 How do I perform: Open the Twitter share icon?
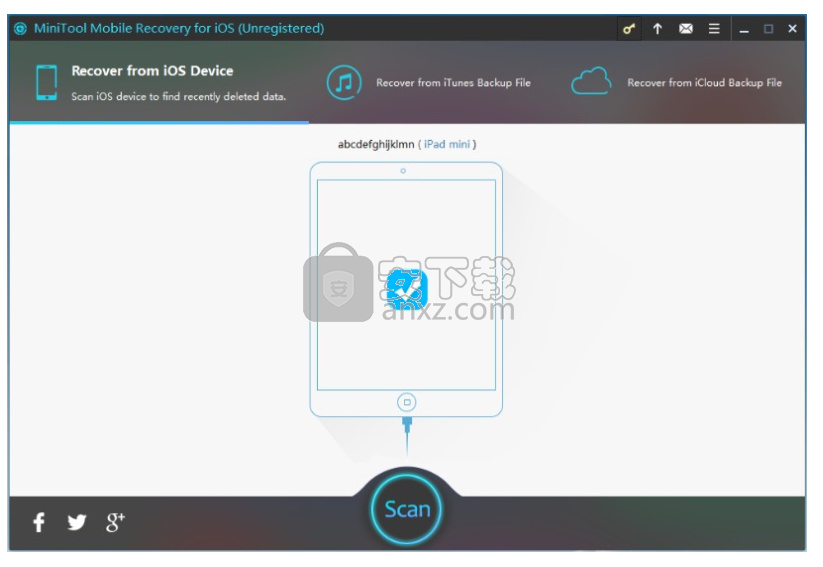[x=77, y=522]
